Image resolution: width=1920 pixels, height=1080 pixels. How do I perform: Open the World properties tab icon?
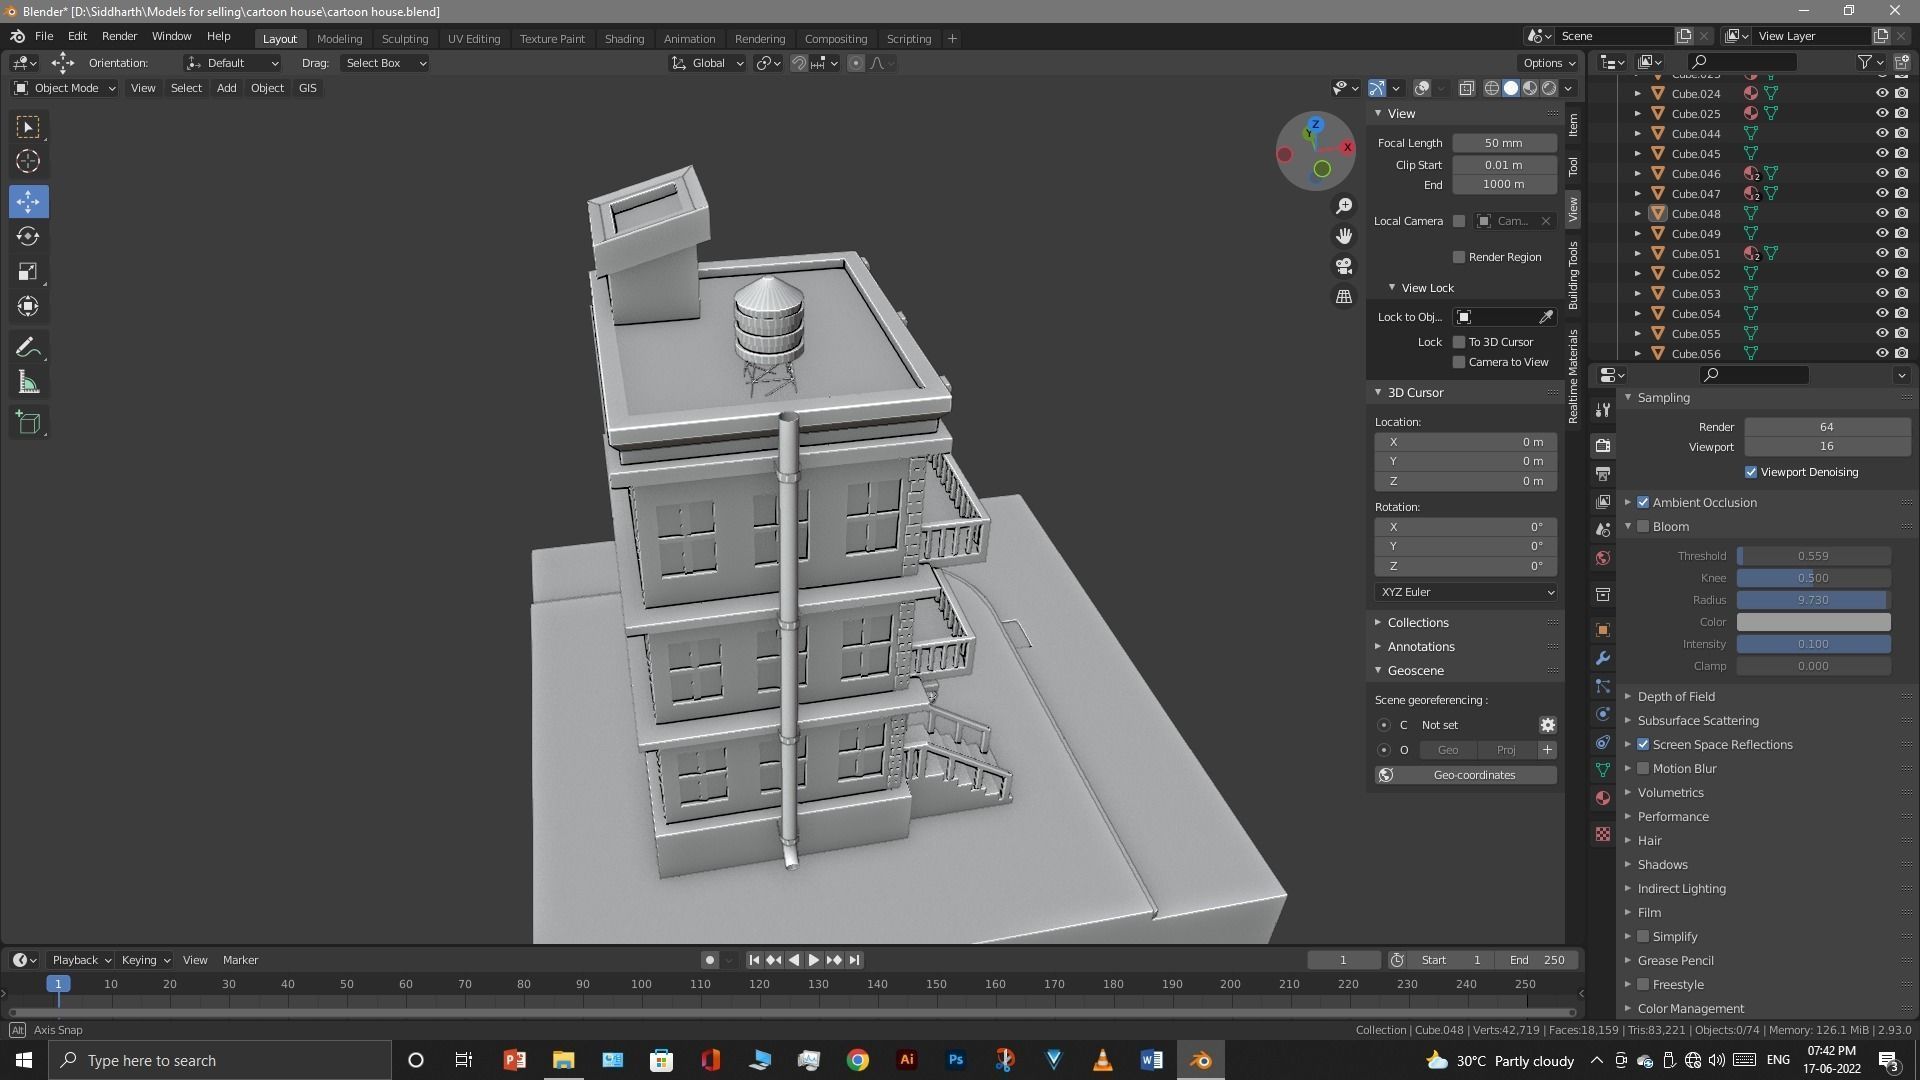coord(1603,558)
